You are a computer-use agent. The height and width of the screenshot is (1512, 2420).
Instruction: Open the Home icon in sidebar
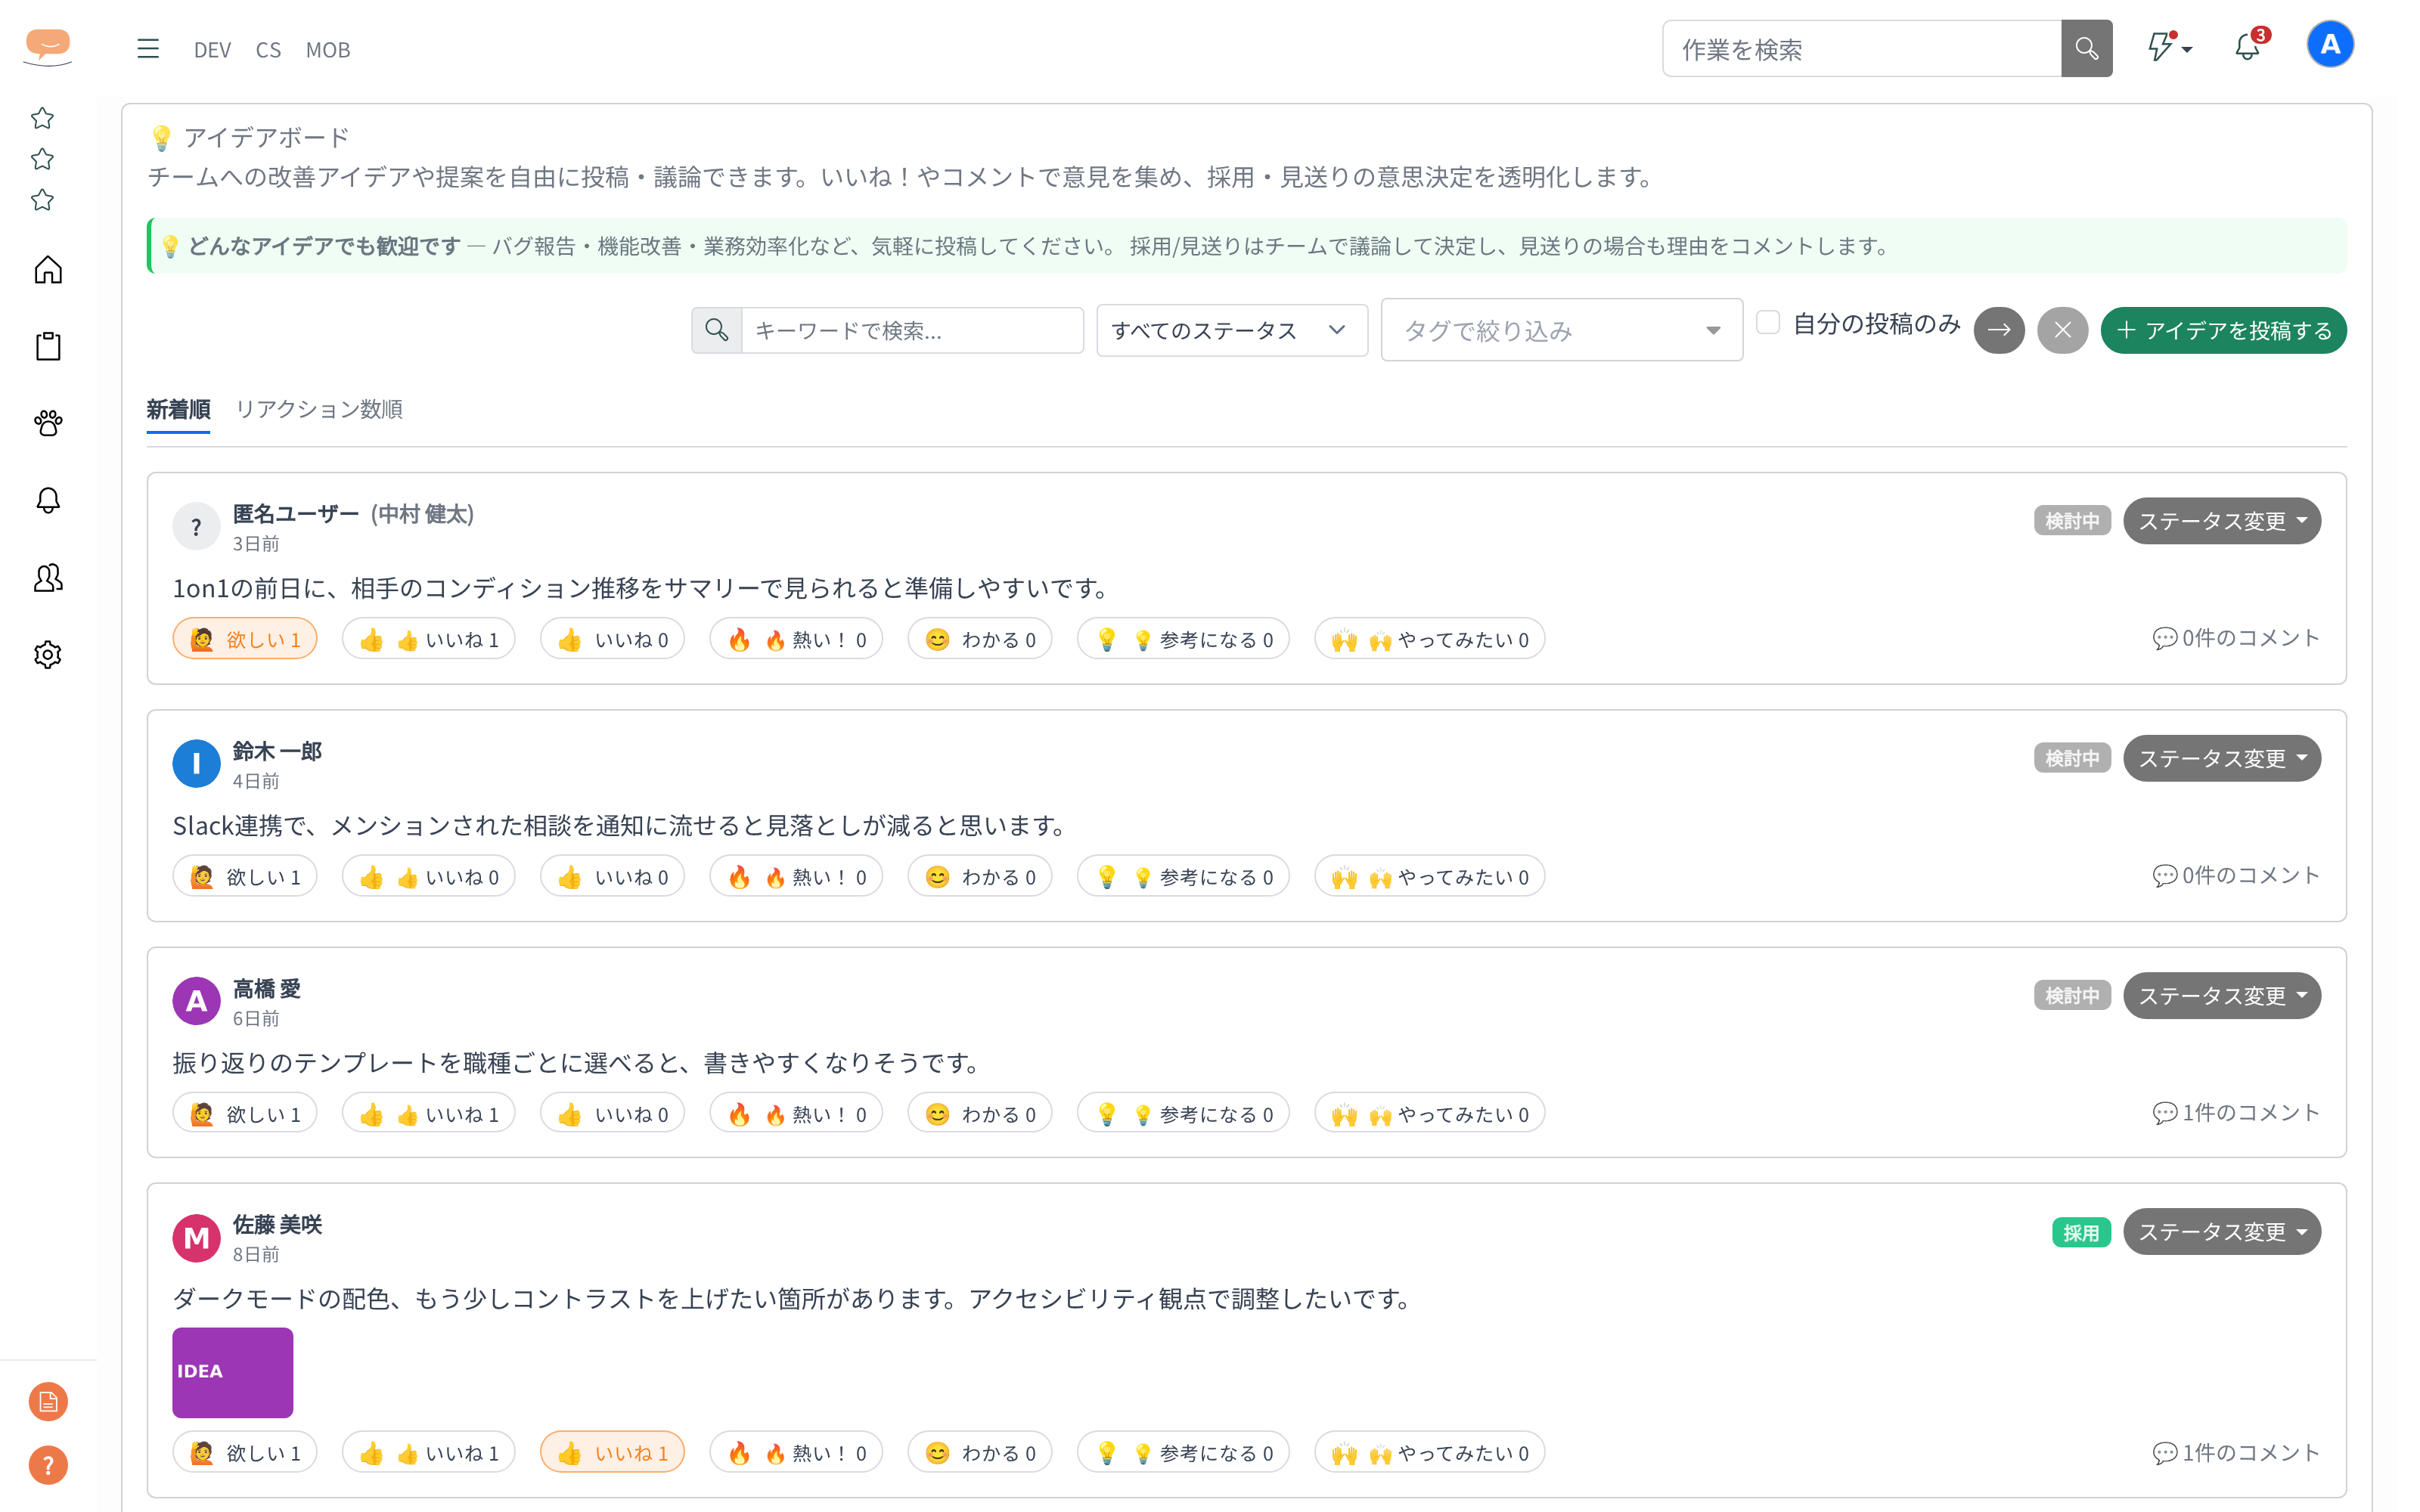[48, 270]
